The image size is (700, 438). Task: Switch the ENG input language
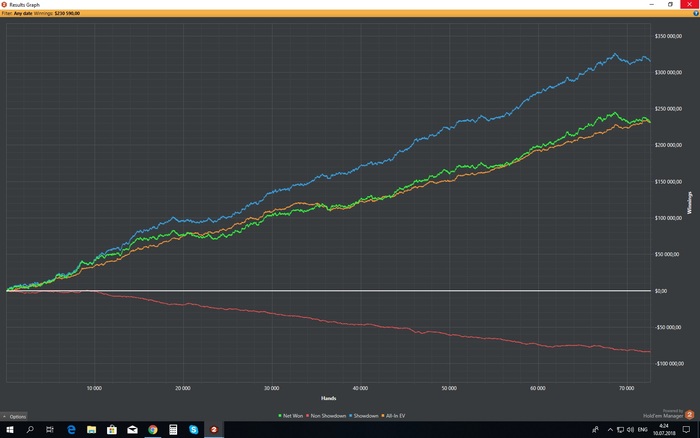[642, 430]
